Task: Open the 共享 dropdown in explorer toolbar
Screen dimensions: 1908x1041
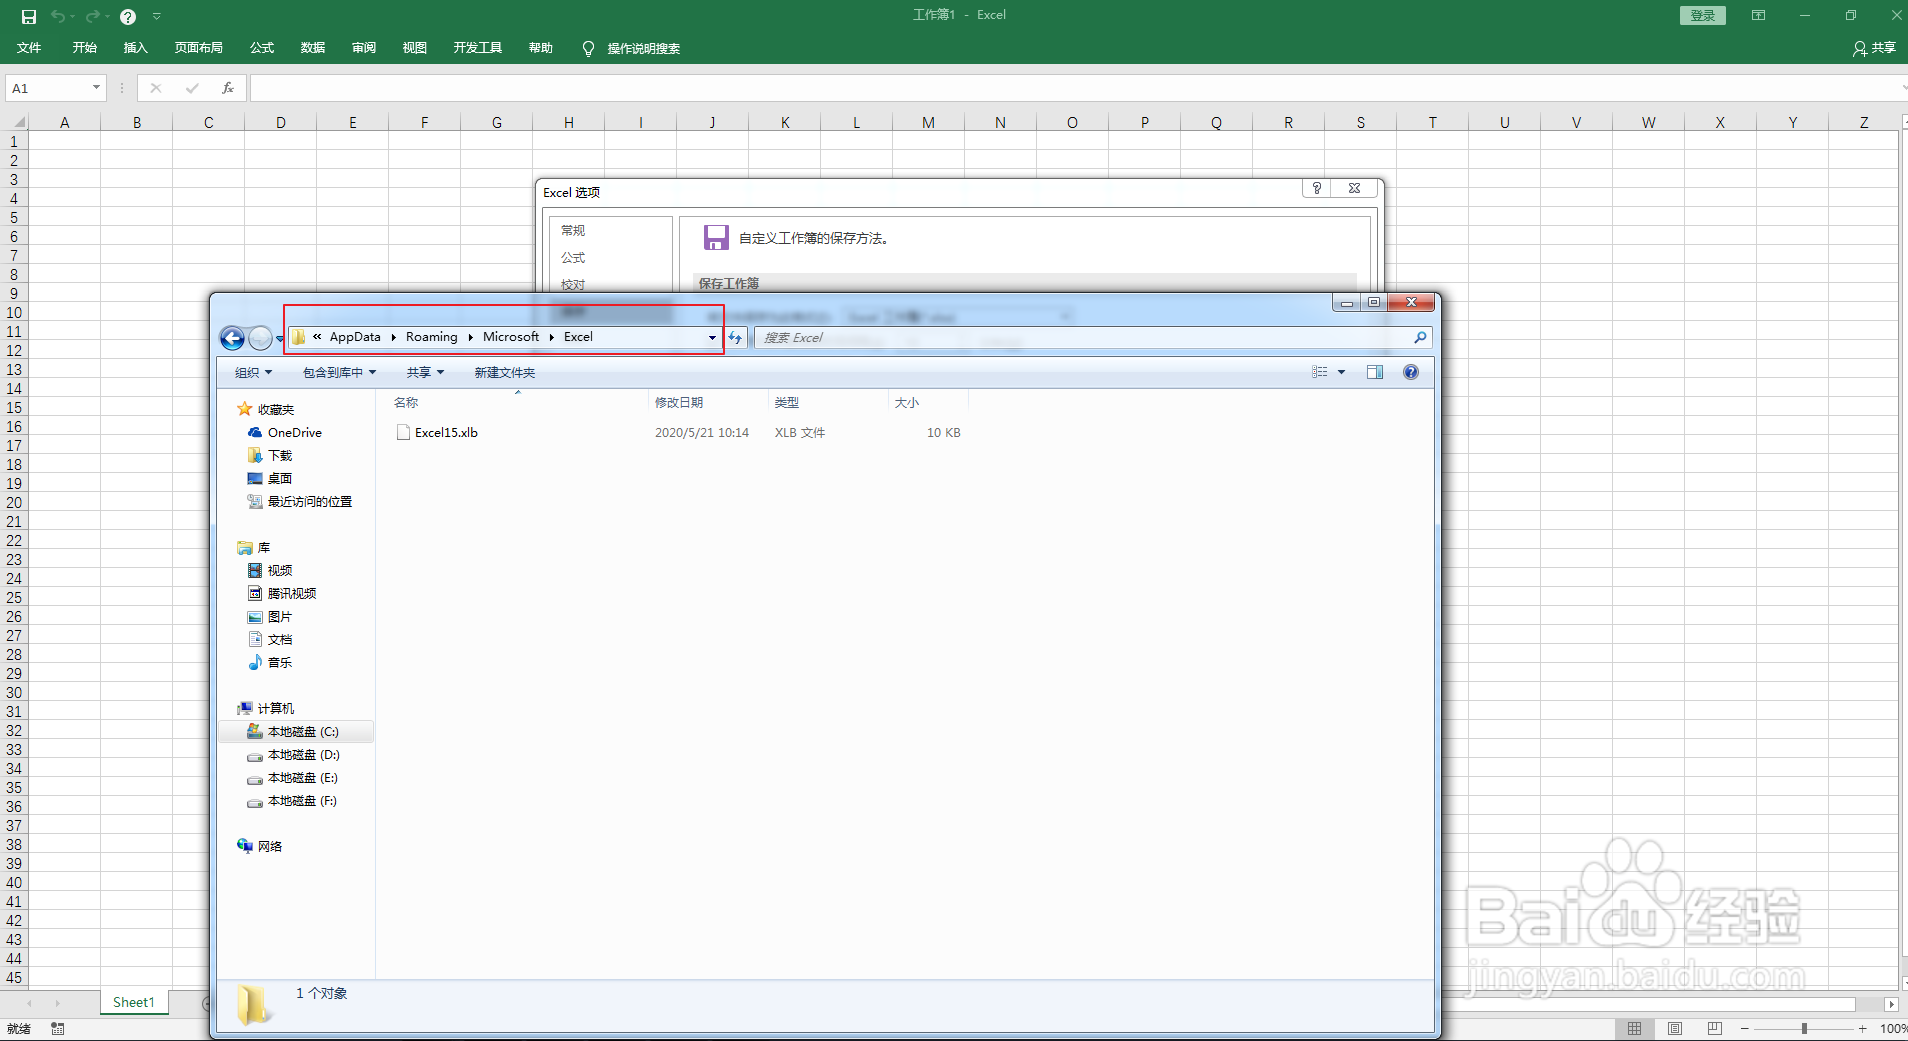Action: point(425,372)
